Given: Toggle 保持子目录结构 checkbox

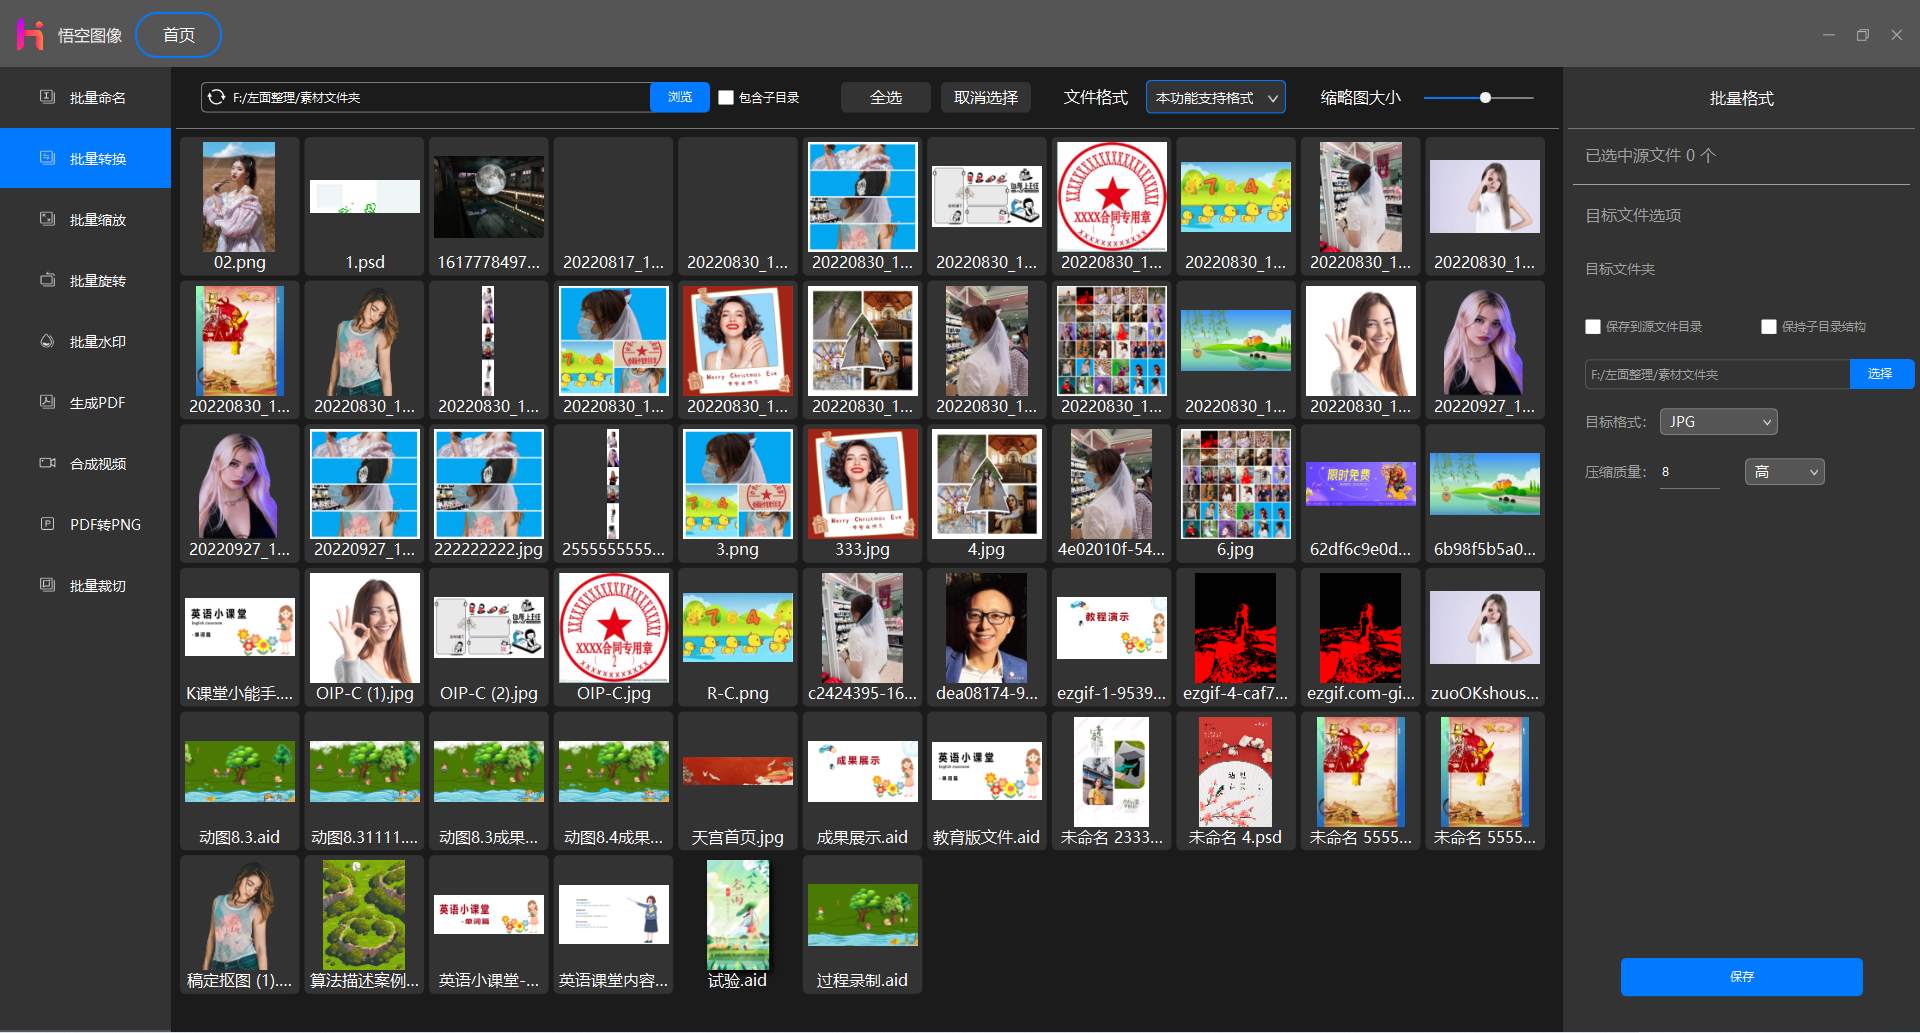Looking at the screenshot, I should (1769, 327).
